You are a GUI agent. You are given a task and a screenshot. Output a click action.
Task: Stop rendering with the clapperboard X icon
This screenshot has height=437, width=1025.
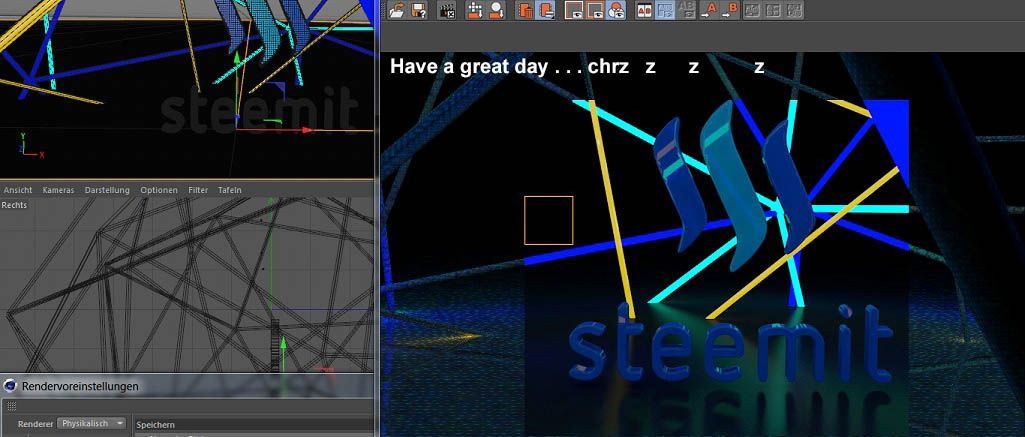(x=446, y=10)
